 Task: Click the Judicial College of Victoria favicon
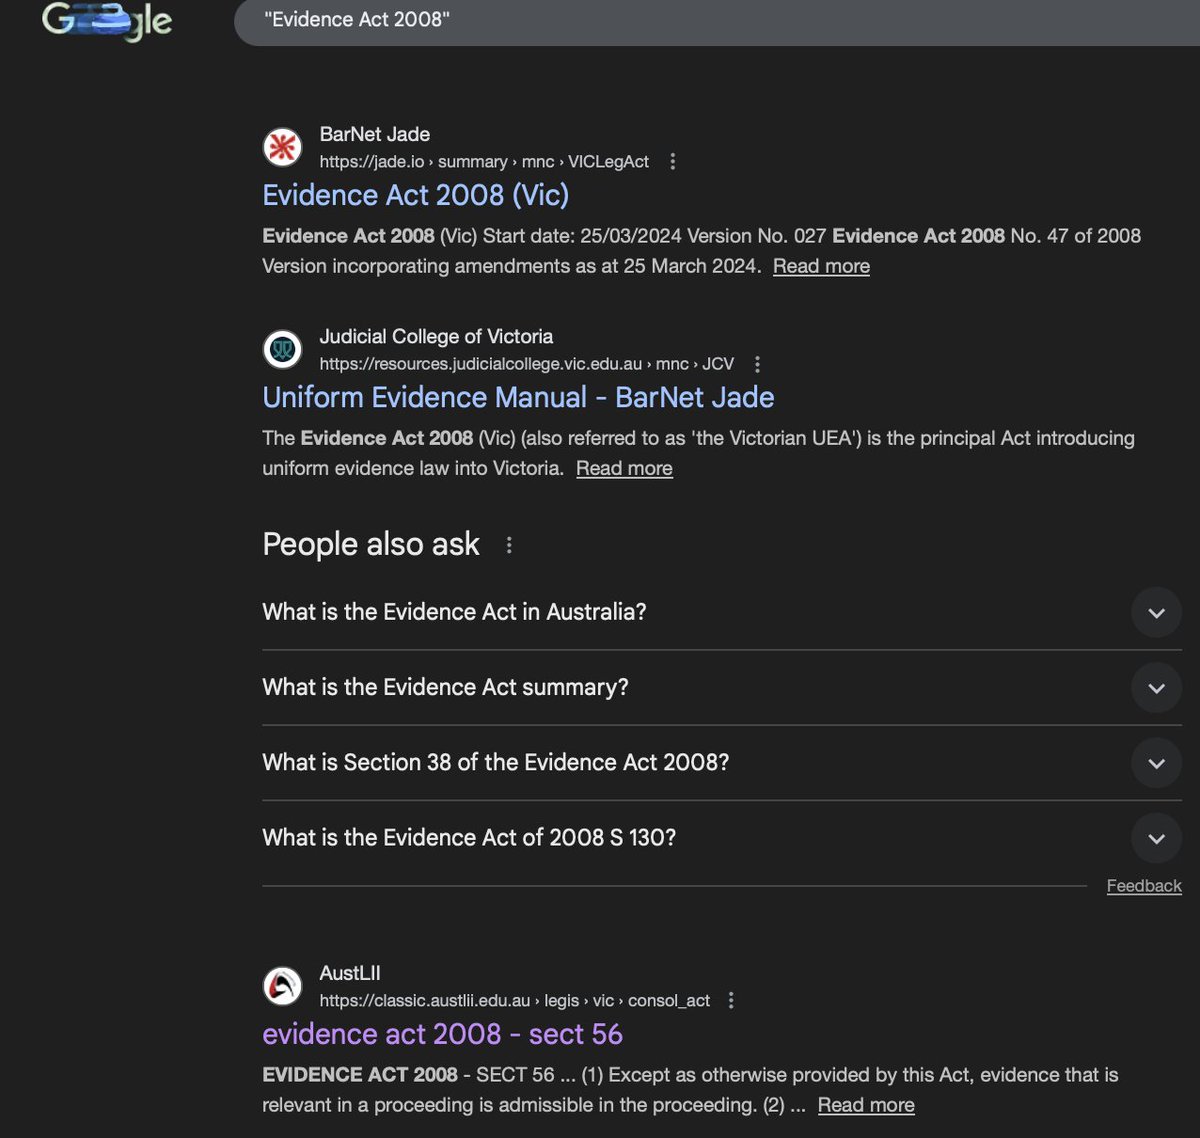click(x=282, y=349)
